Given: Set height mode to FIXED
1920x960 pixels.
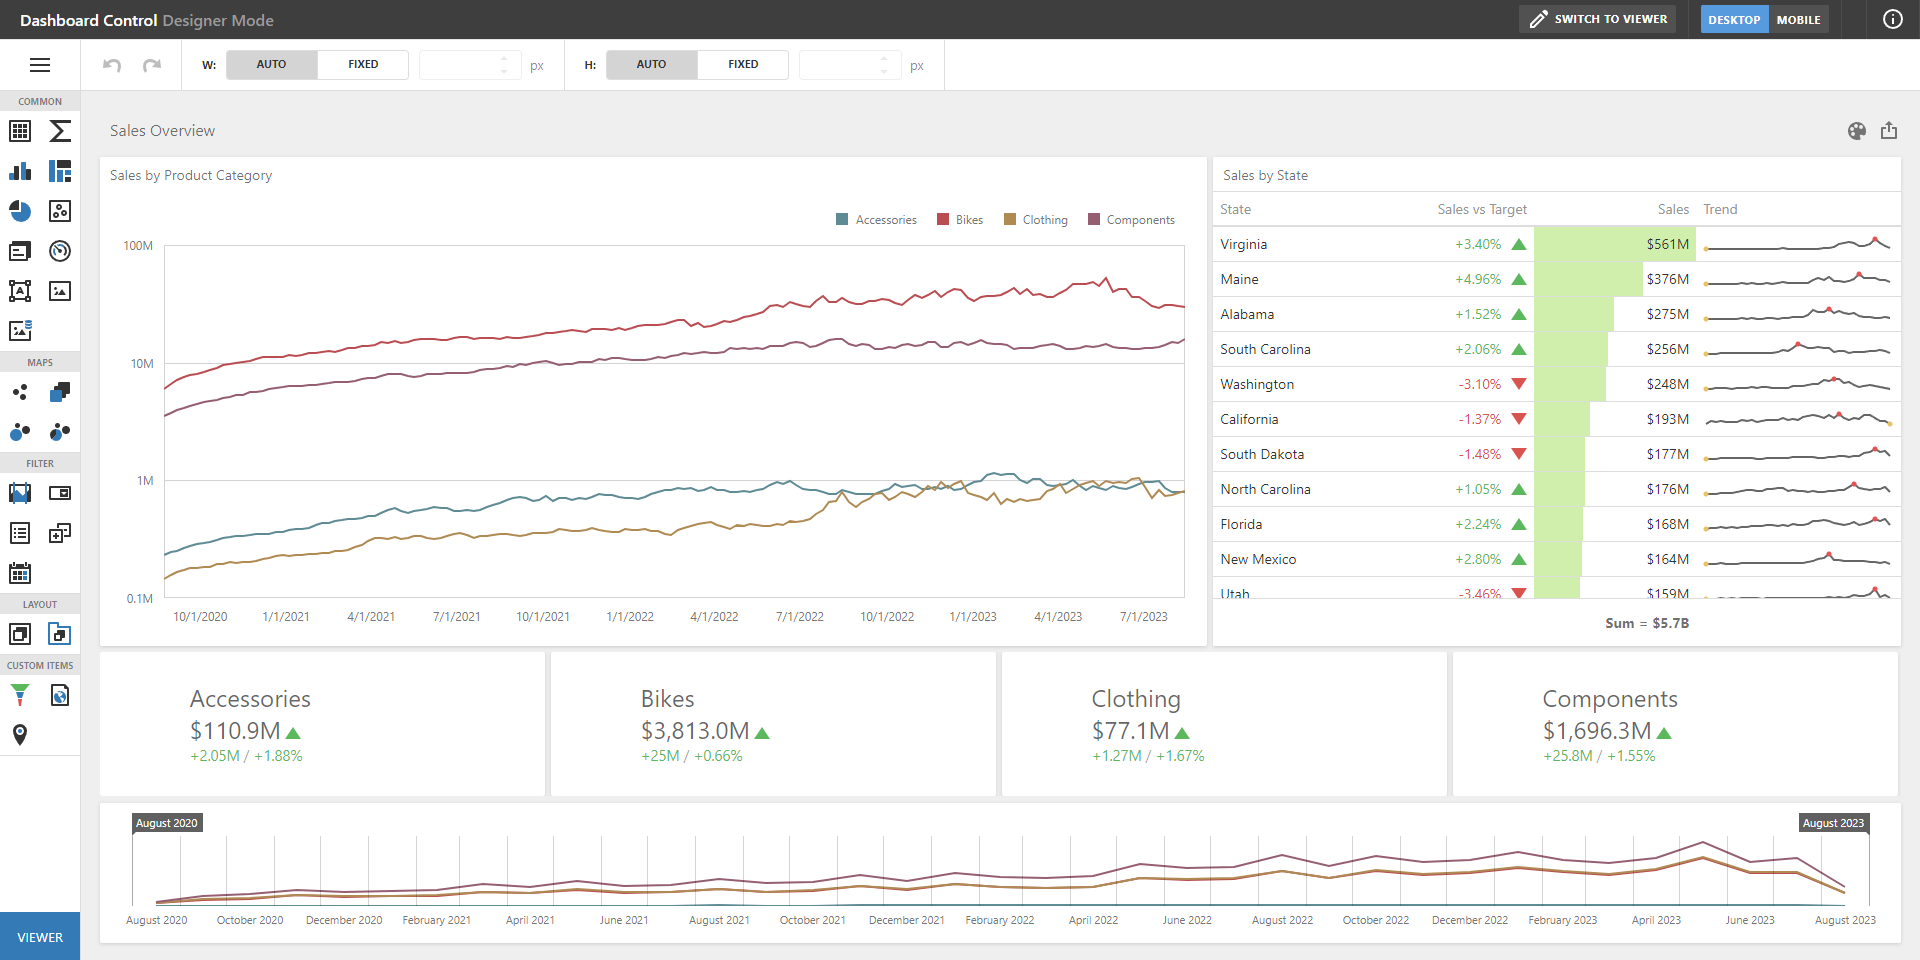Looking at the screenshot, I should [x=743, y=65].
